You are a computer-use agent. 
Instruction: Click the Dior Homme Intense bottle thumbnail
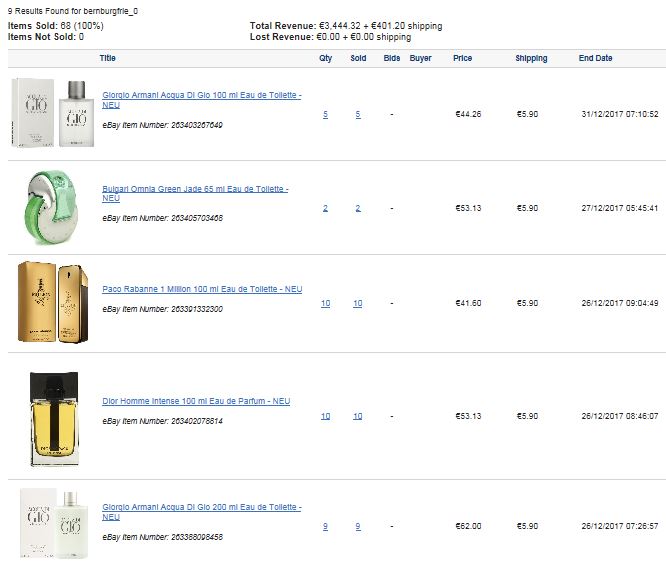[x=54, y=419]
